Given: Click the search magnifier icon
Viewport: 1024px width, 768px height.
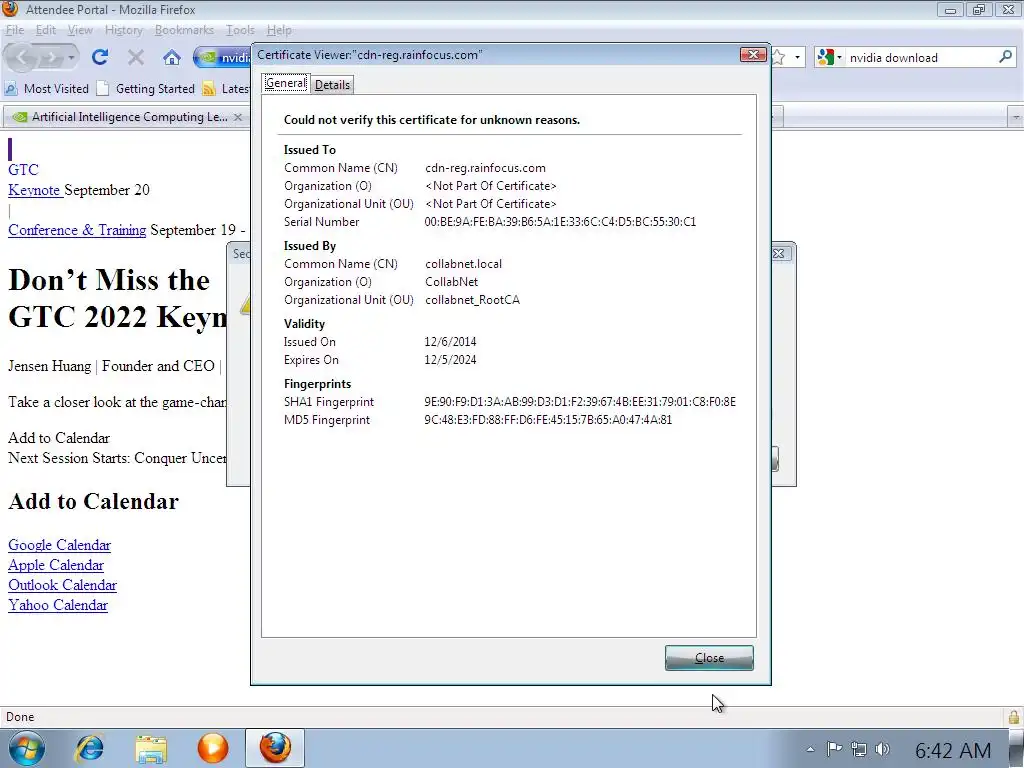Looking at the screenshot, I should pyautogui.click(x=1006, y=57).
